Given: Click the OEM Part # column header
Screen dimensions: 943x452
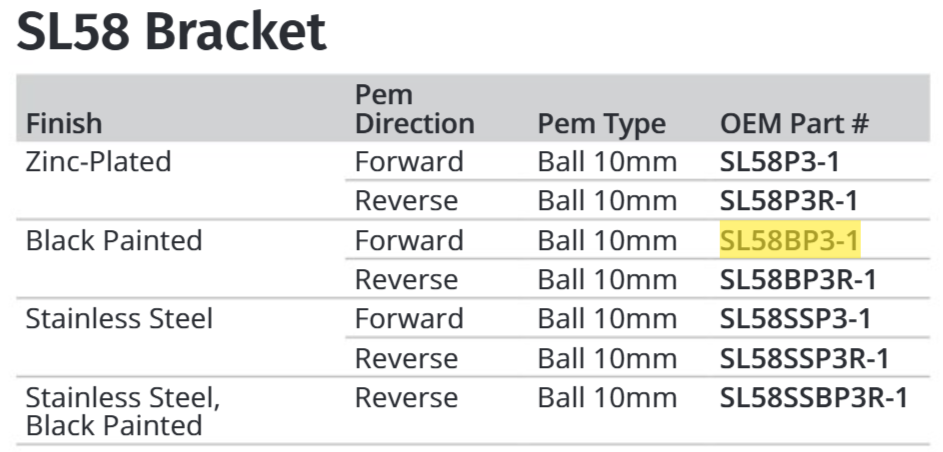Looking at the screenshot, I should pyautogui.click(x=794, y=123).
